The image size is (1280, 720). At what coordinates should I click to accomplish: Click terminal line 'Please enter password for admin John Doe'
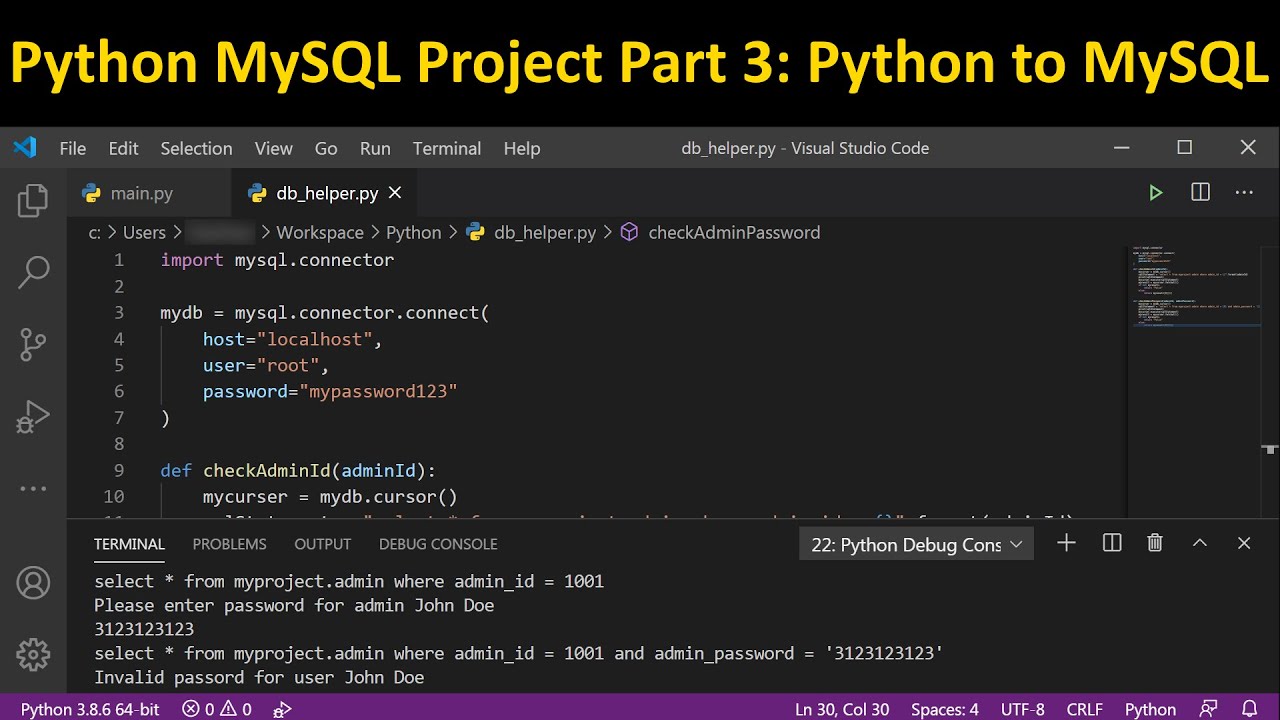click(x=294, y=605)
